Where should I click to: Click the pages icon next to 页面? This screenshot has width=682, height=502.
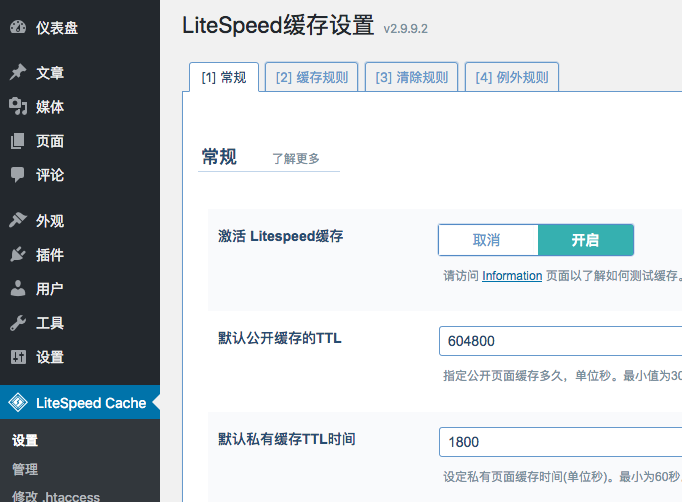(x=18, y=141)
